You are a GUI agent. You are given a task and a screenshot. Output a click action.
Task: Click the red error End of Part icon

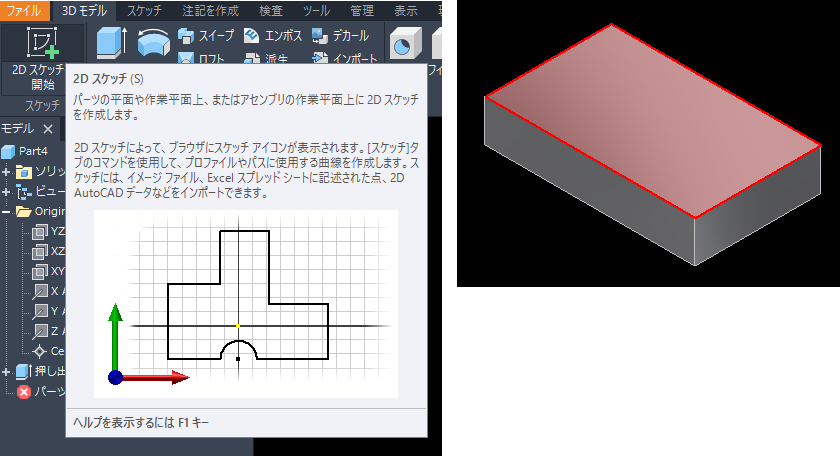click(24, 392)
